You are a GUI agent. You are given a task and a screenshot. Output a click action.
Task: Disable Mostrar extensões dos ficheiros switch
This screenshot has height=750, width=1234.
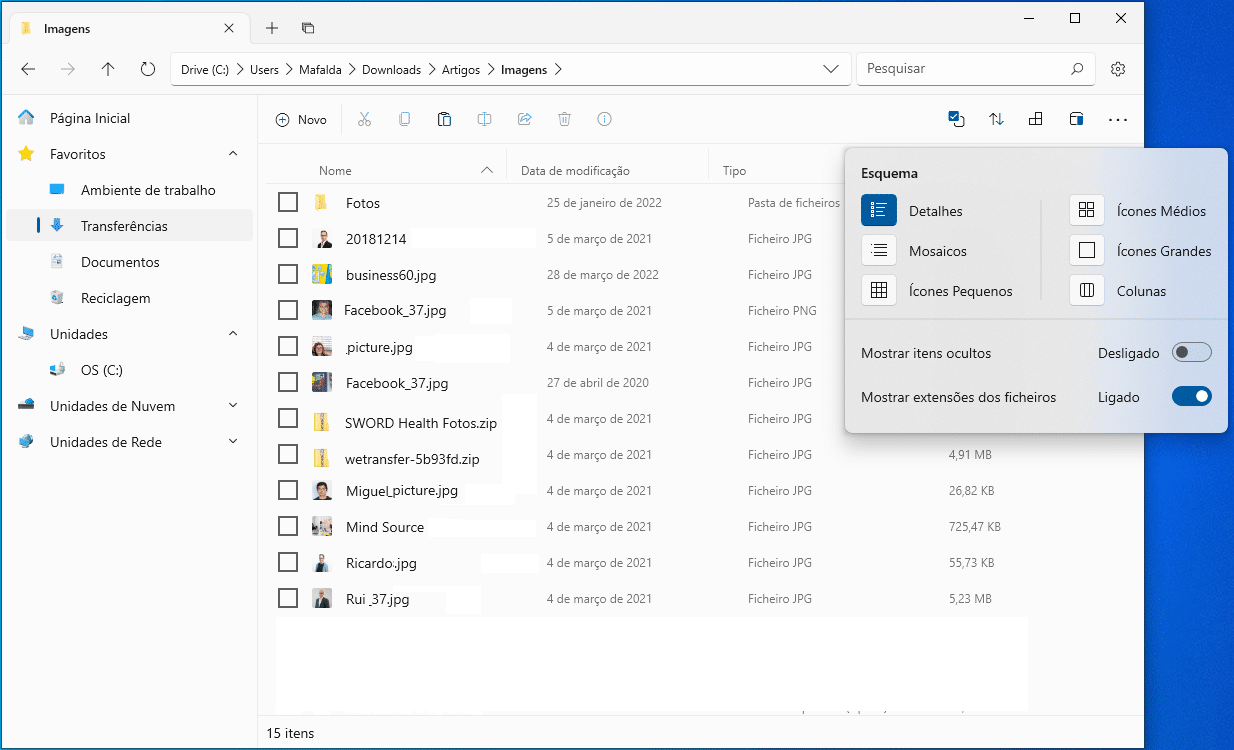click(x=1191, y=397)
